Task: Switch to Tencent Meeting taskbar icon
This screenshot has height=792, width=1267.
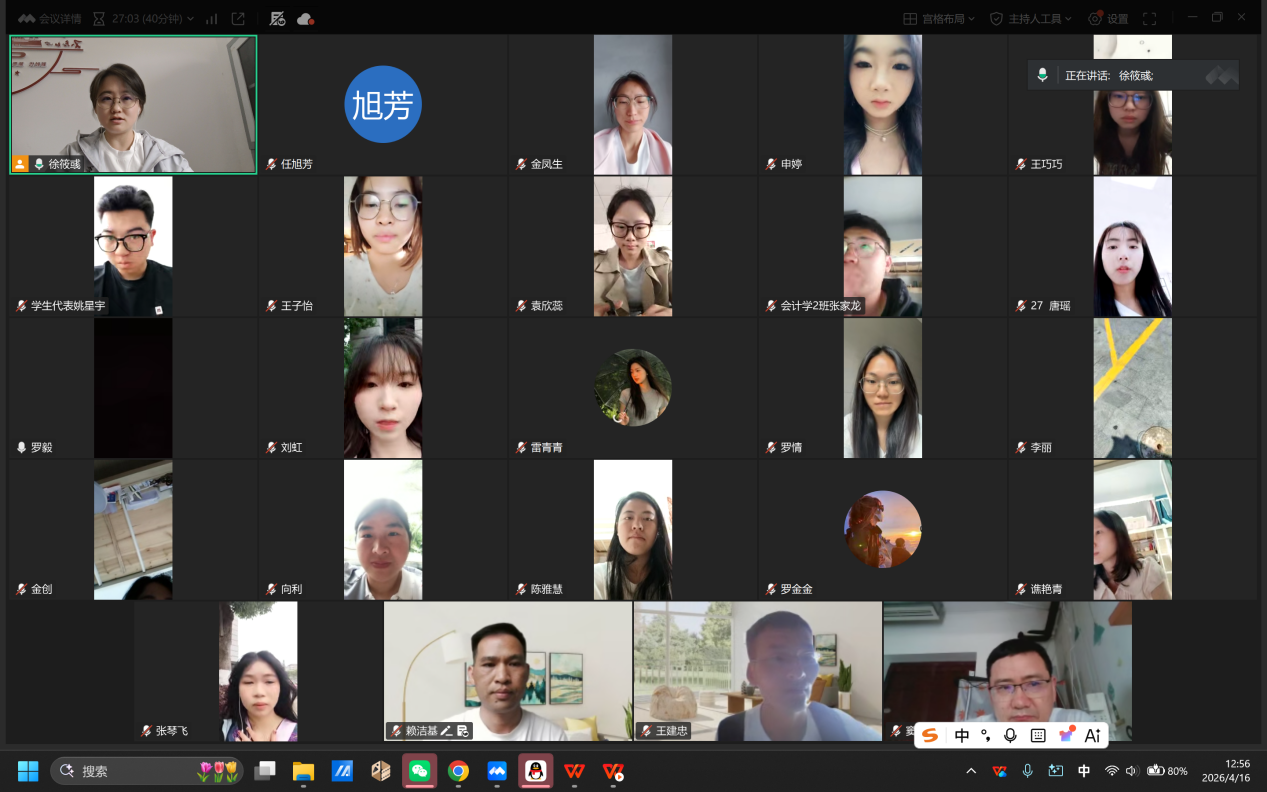Action: tap(497, 771)
